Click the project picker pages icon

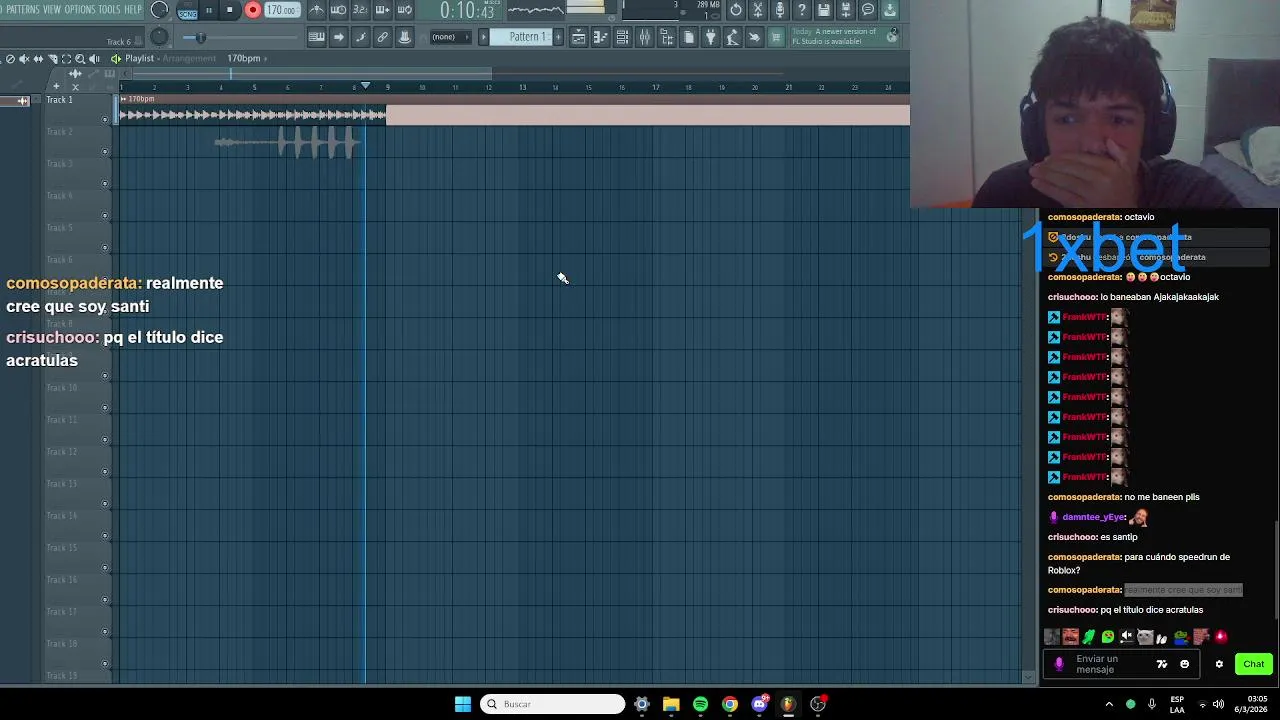[688, 37]
